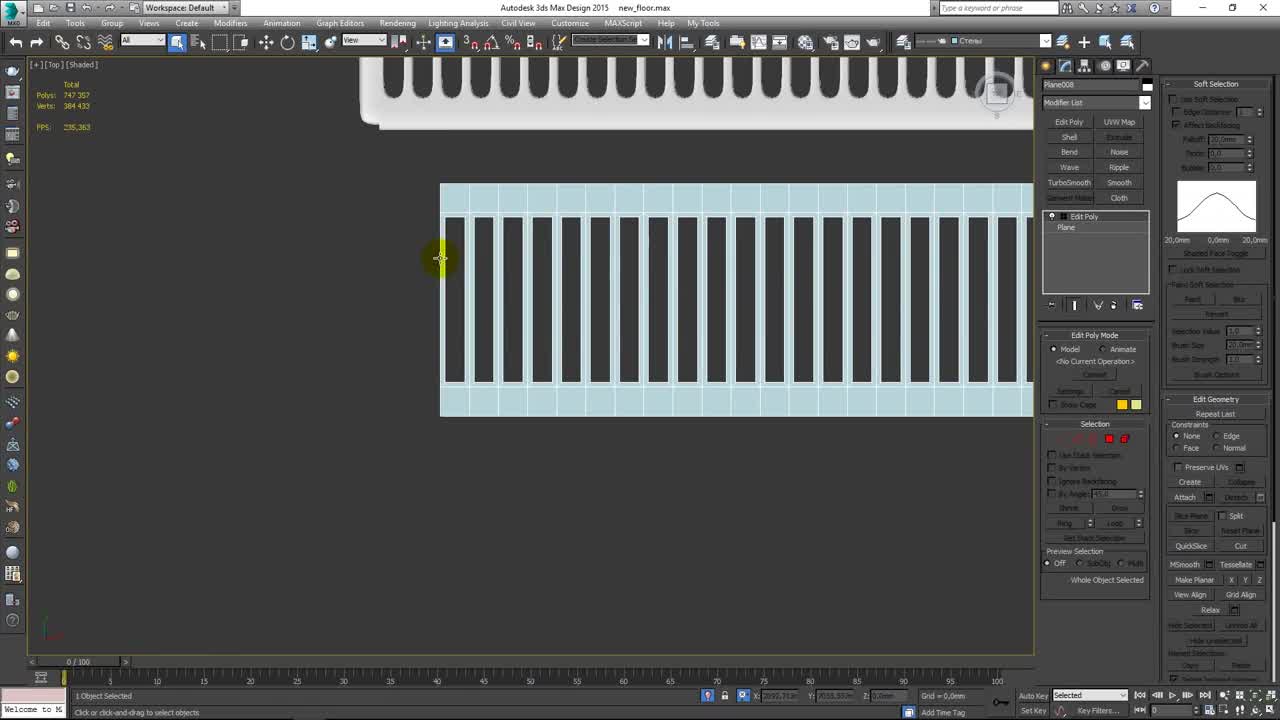Viewport: 1280px width, 720px height.
Task: Activate the Bind to Space Warp tool
Action: (x=105, y=42)
